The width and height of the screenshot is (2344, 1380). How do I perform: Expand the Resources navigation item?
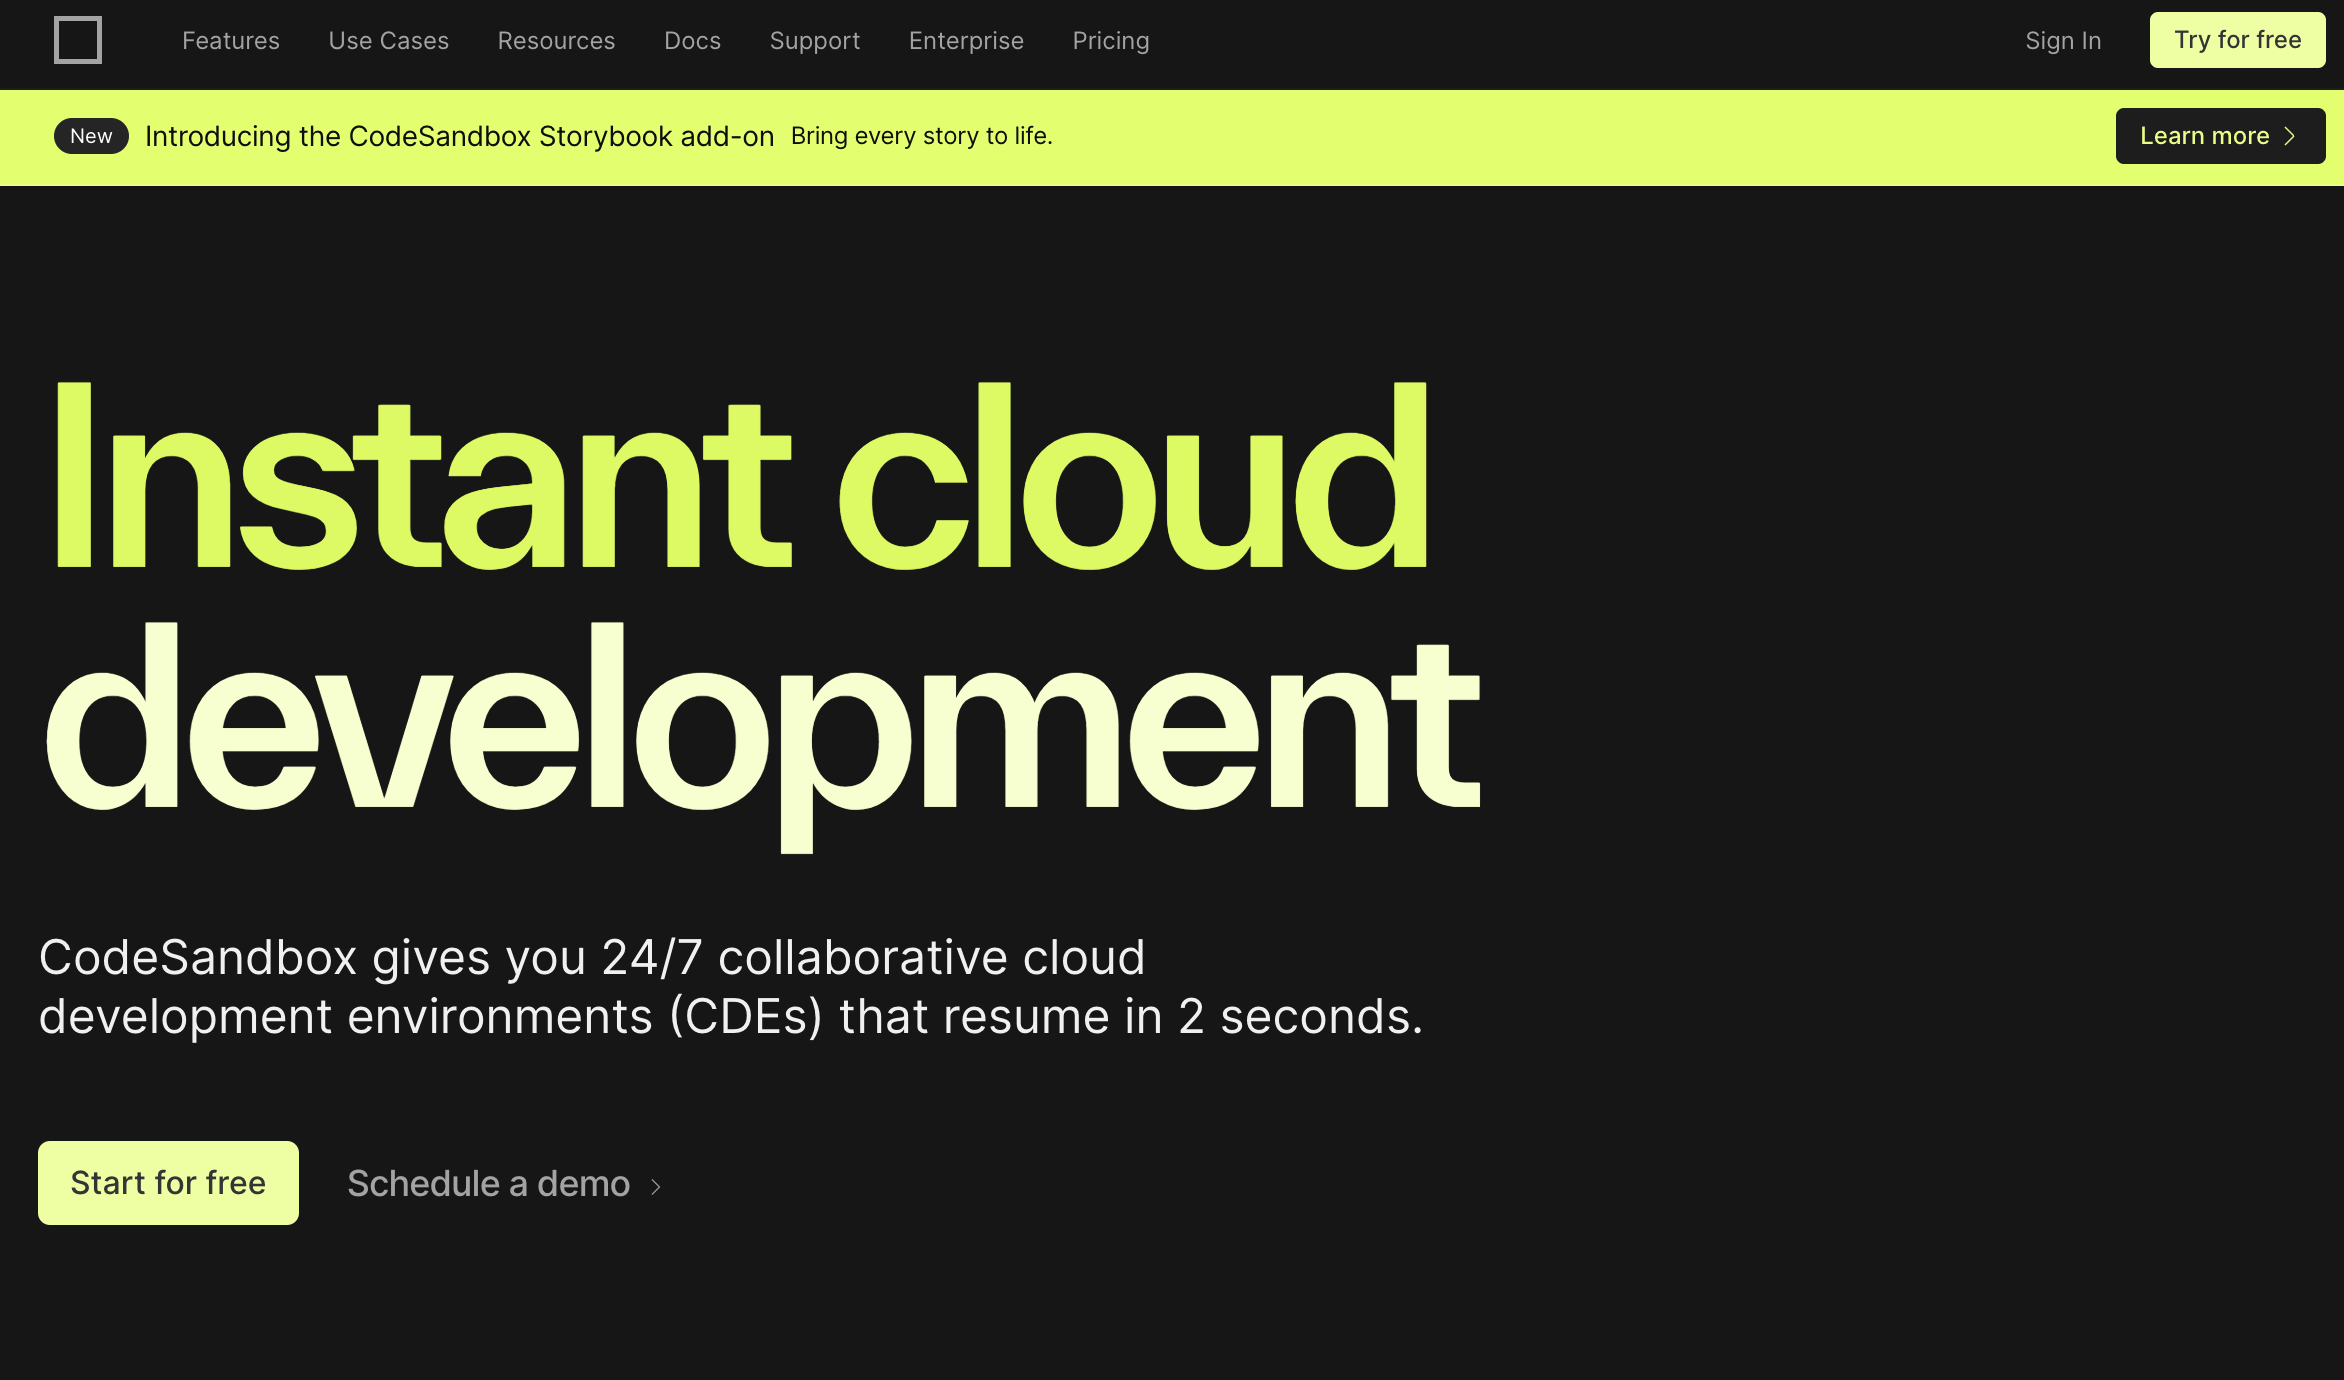(556, 40)
